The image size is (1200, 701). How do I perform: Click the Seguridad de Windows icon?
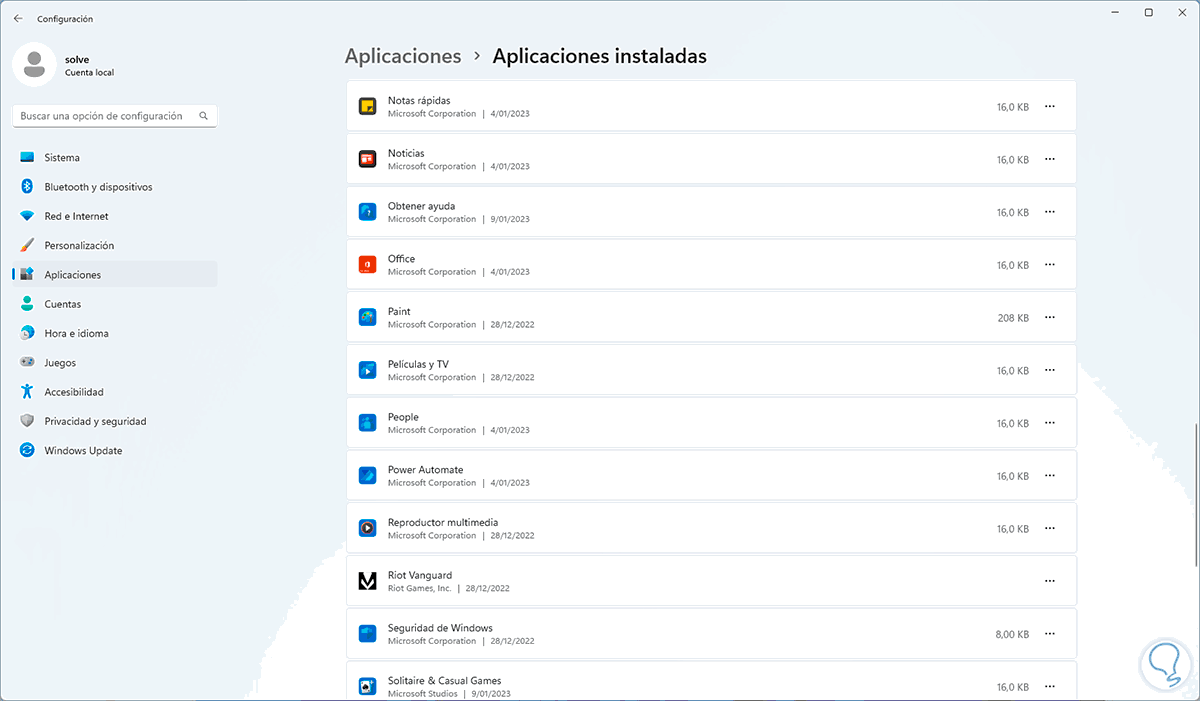(367, 634)
